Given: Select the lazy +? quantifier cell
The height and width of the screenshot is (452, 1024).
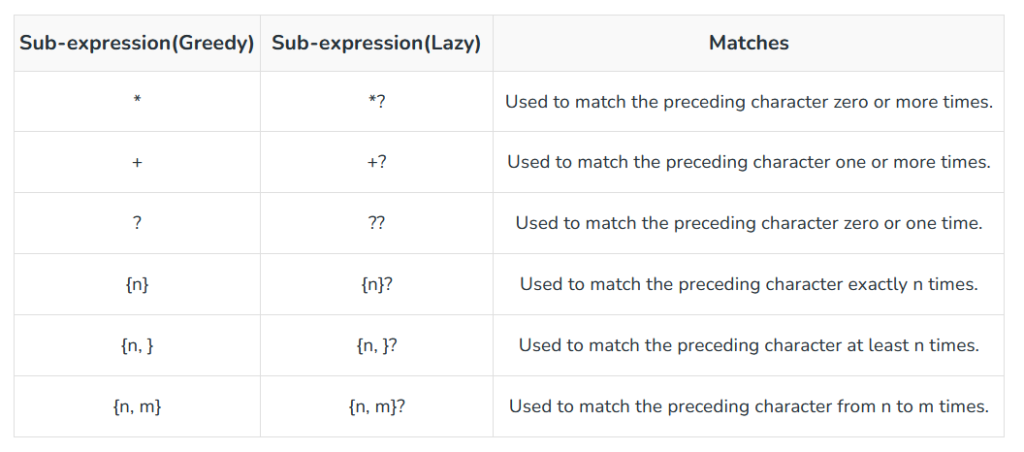Looking at the screenshot, I should (376, 162).
